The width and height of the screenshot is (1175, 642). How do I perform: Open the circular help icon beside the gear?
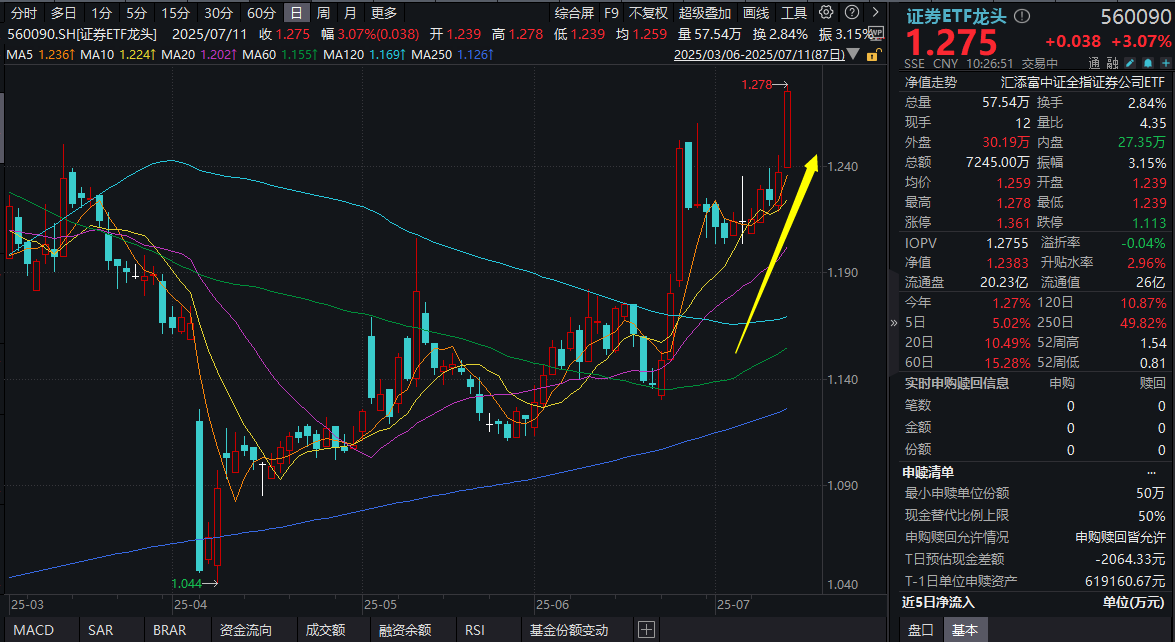(852, 13)
